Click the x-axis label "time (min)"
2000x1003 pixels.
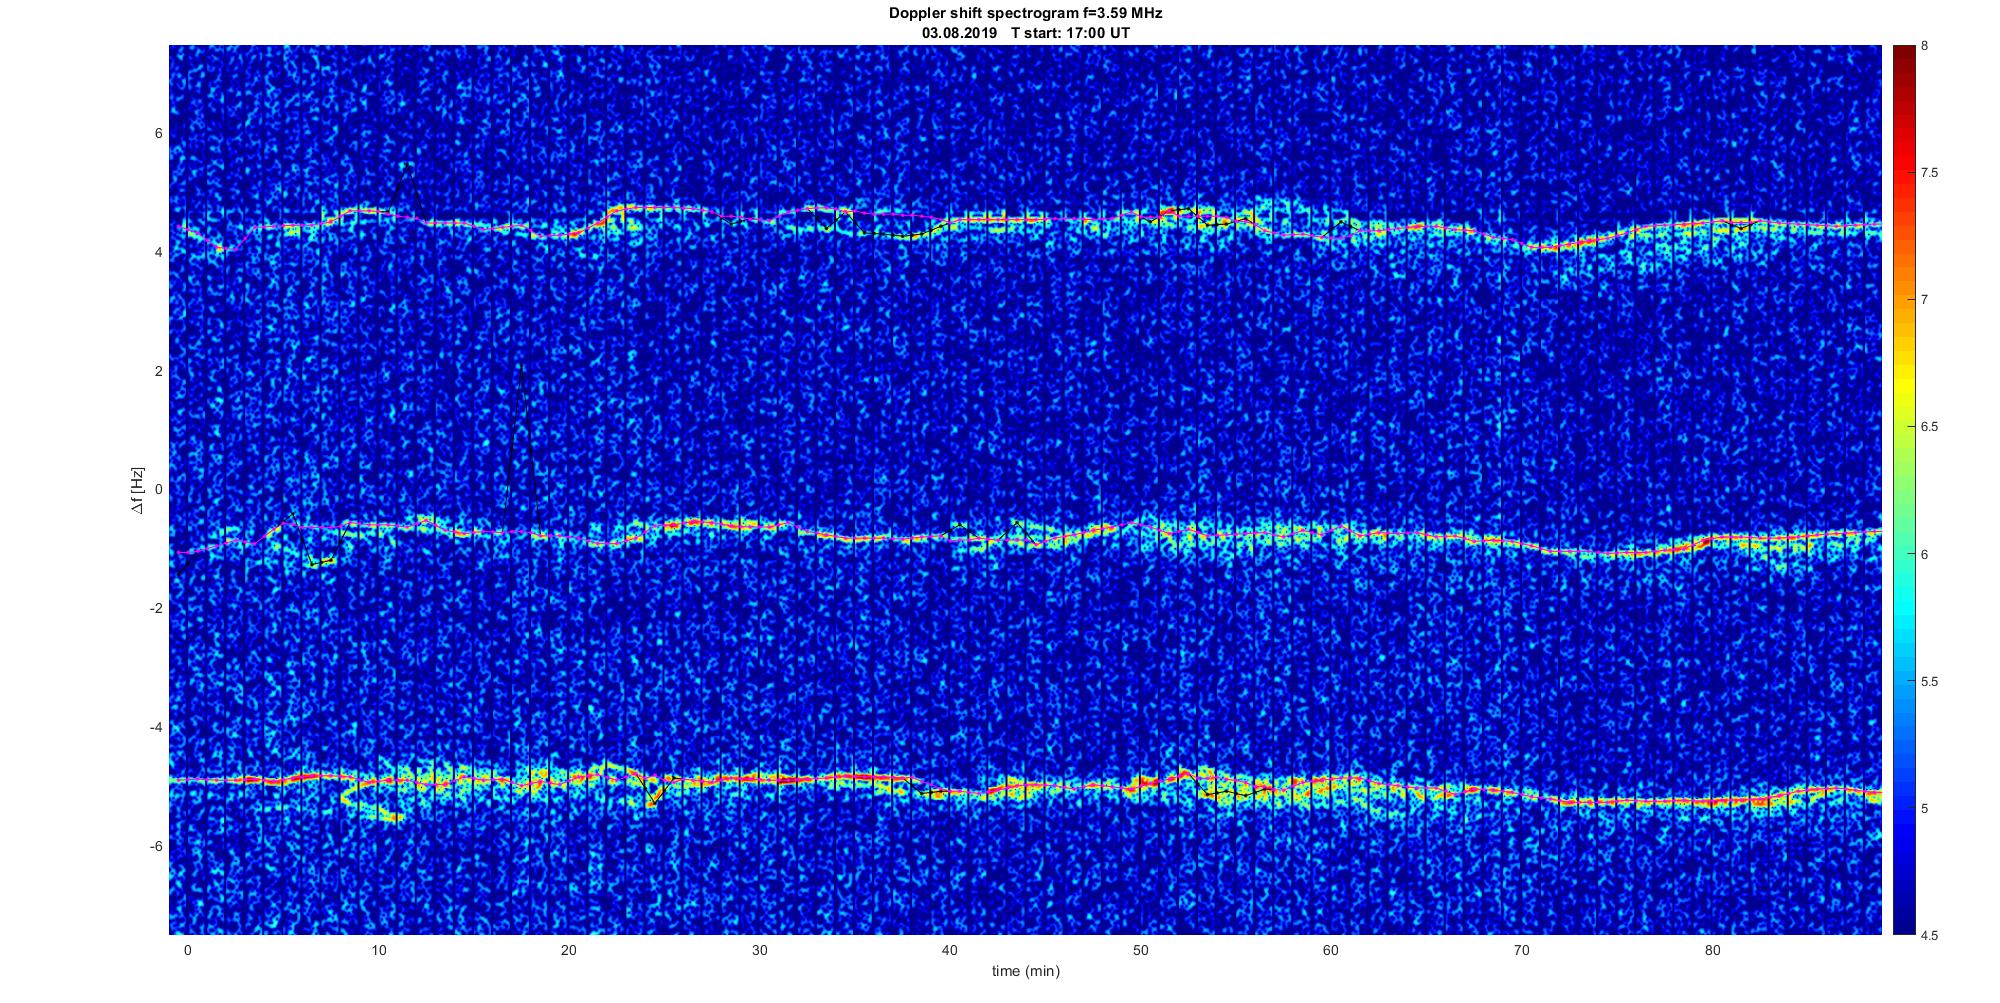(x=1025, y=970)
